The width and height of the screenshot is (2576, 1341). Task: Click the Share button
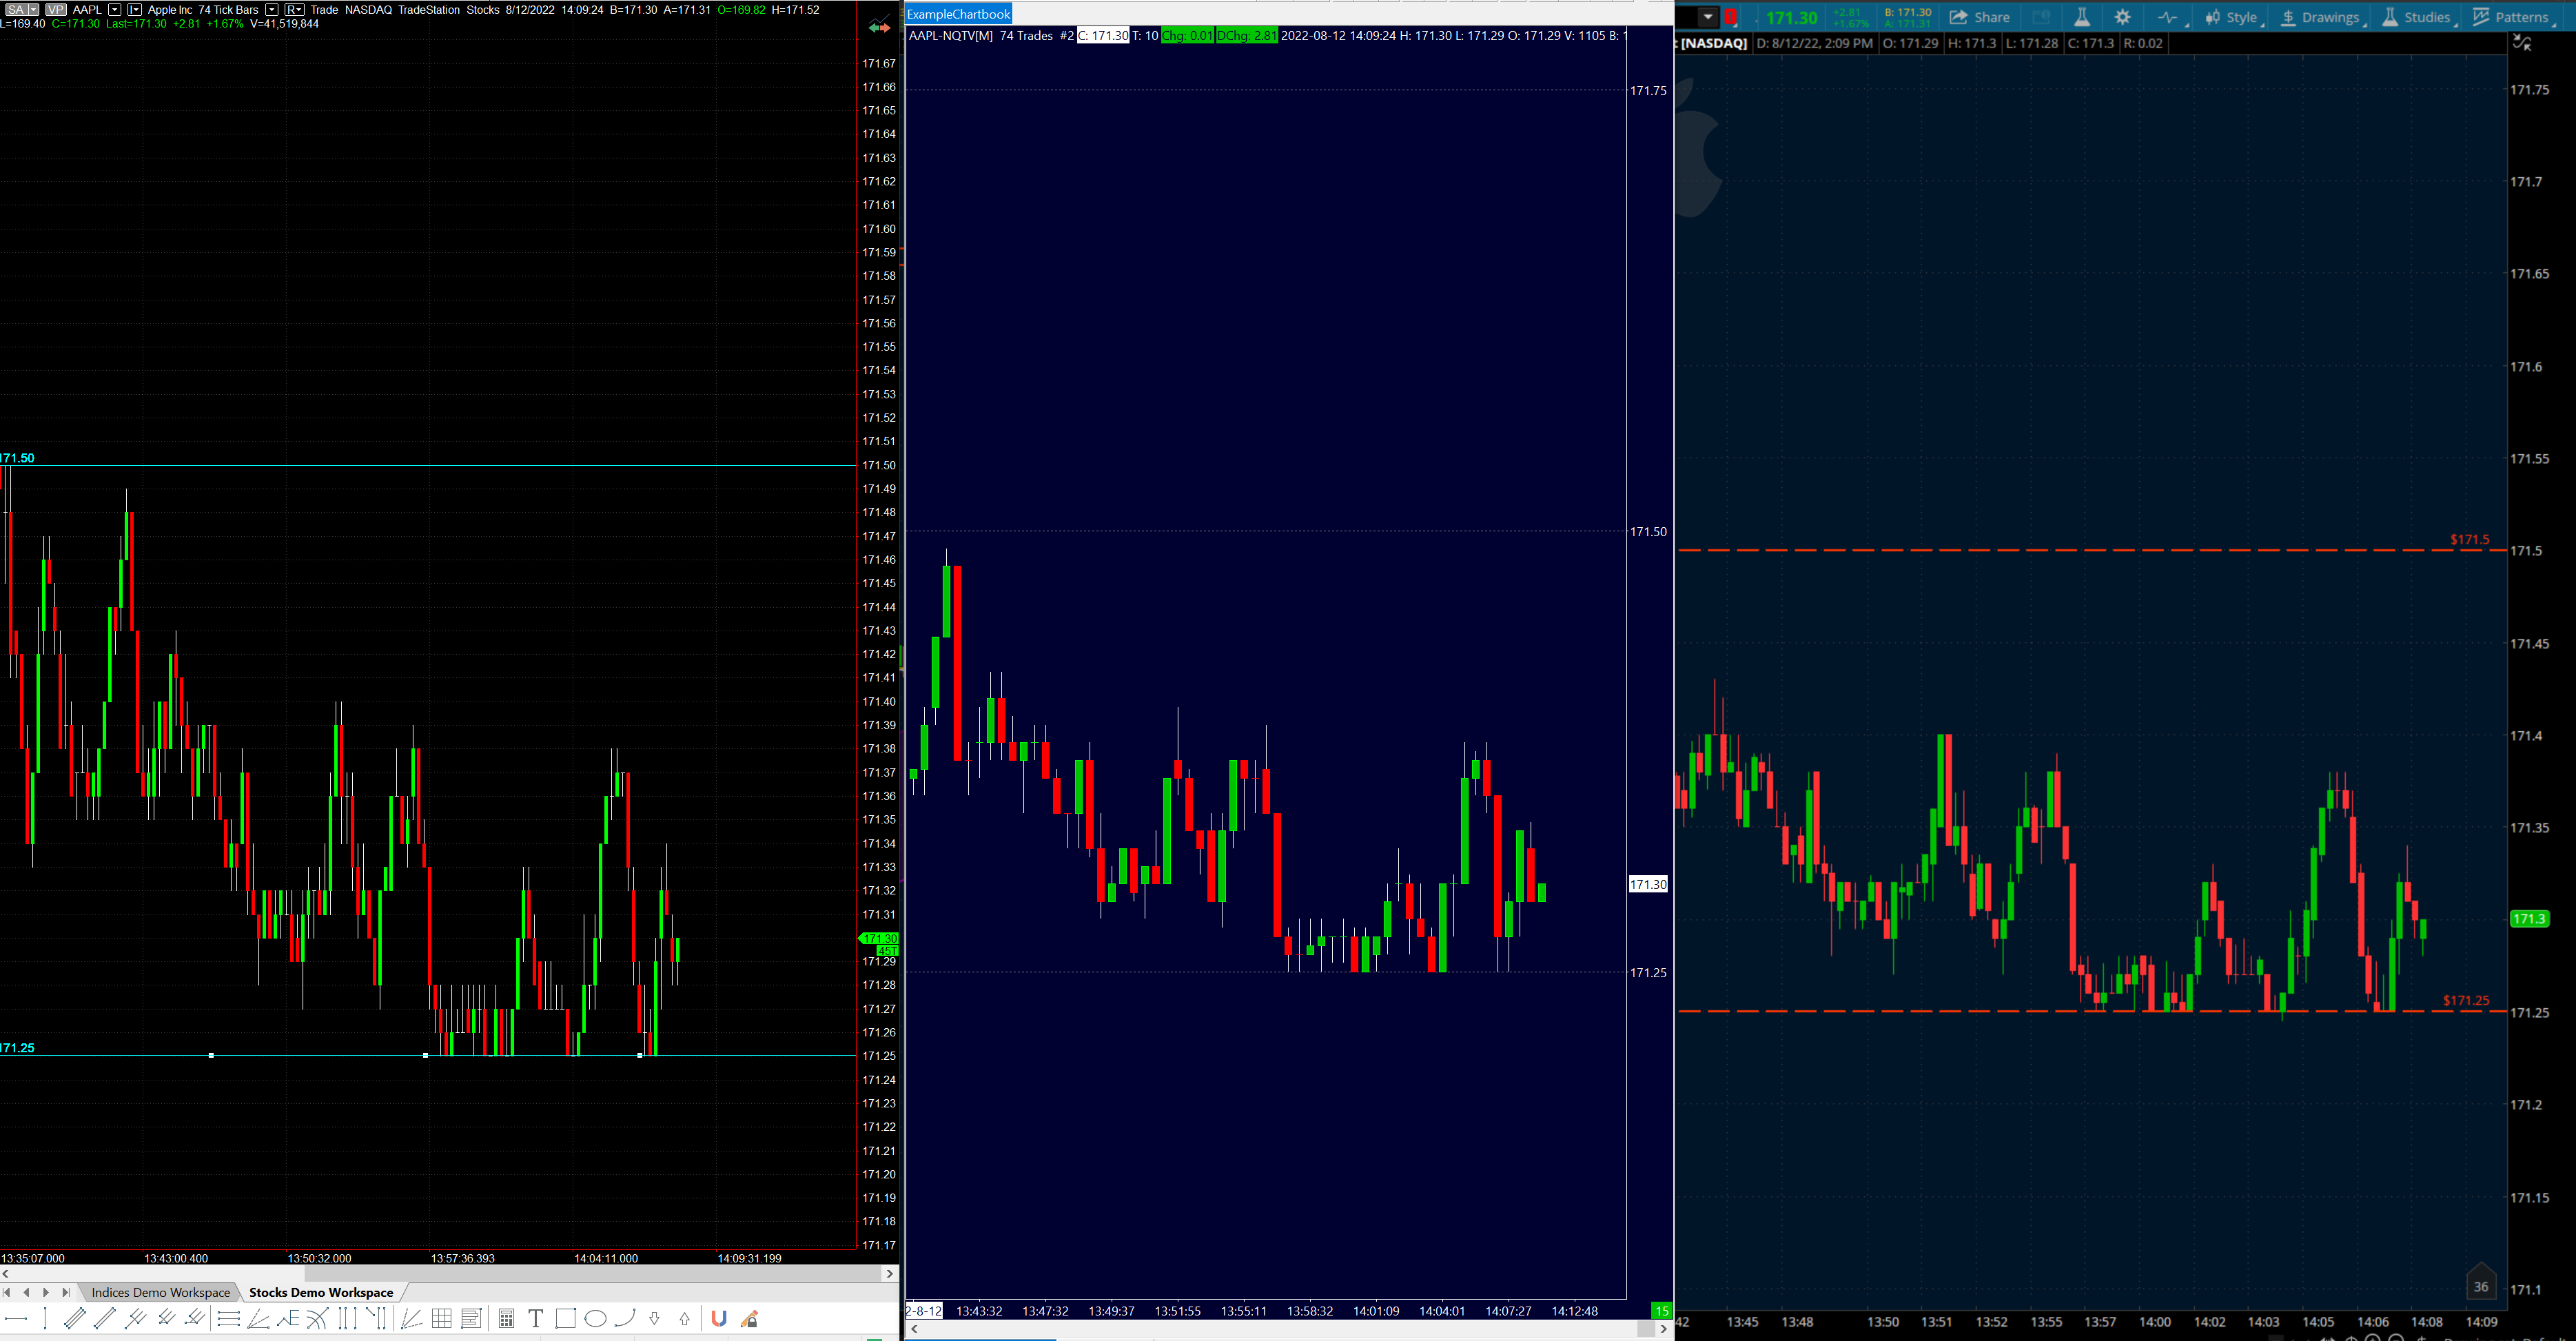[1980, 17]
